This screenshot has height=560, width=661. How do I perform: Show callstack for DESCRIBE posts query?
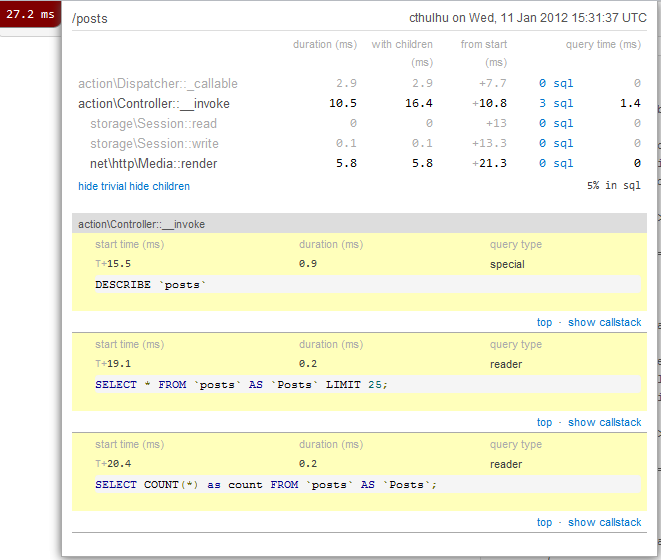coord(605,323)
